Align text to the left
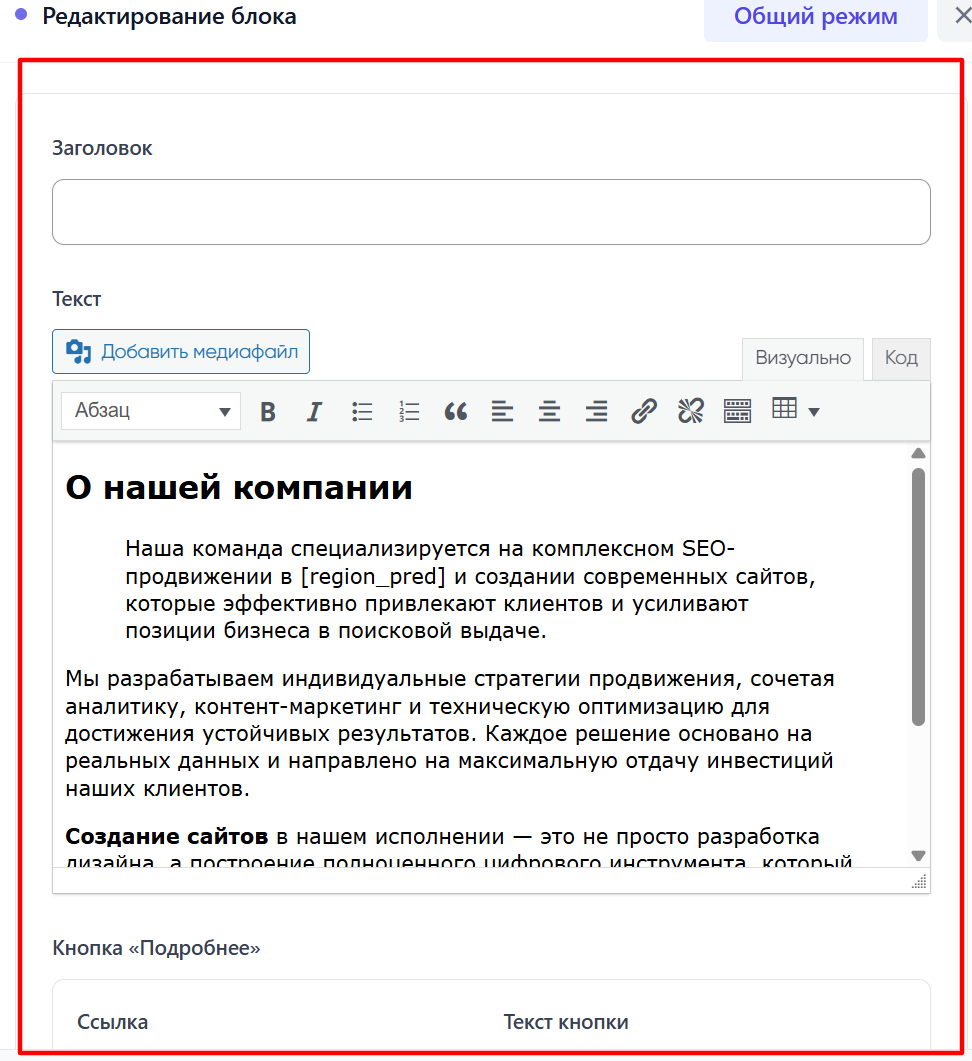This screenshot has height=1061, width=972. point(502,411)
